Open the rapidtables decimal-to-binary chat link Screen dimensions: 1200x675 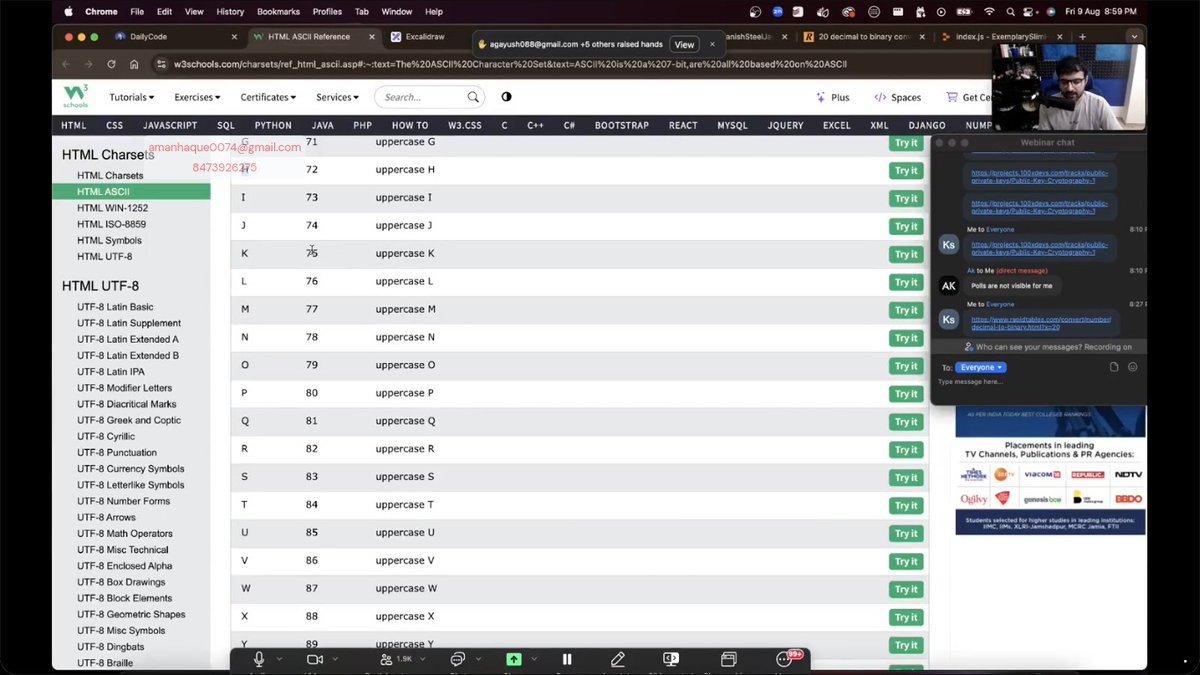coord(1042,323)
